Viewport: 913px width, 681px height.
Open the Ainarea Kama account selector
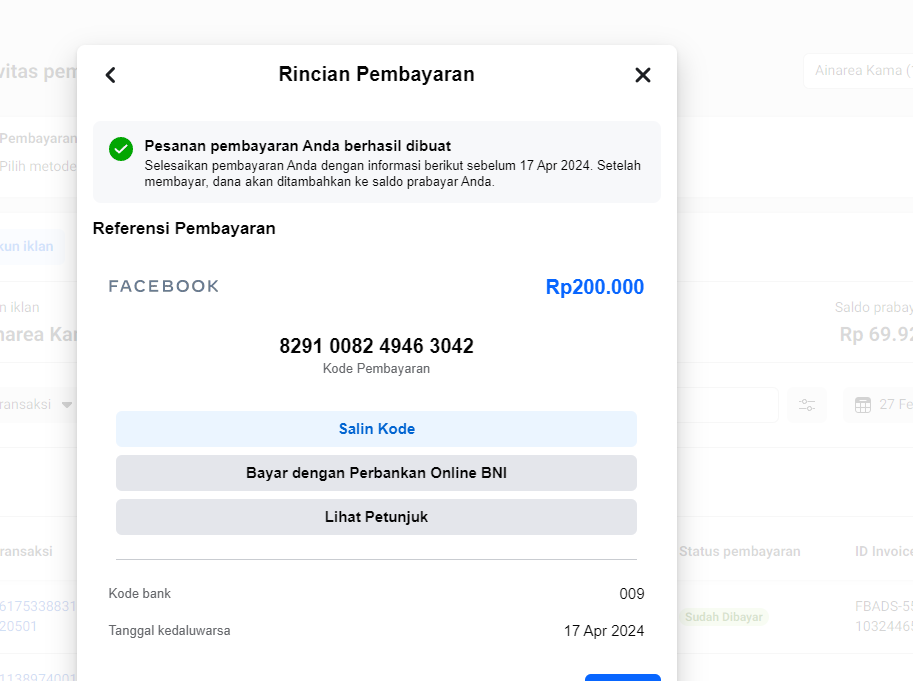[x=858, y=71]
